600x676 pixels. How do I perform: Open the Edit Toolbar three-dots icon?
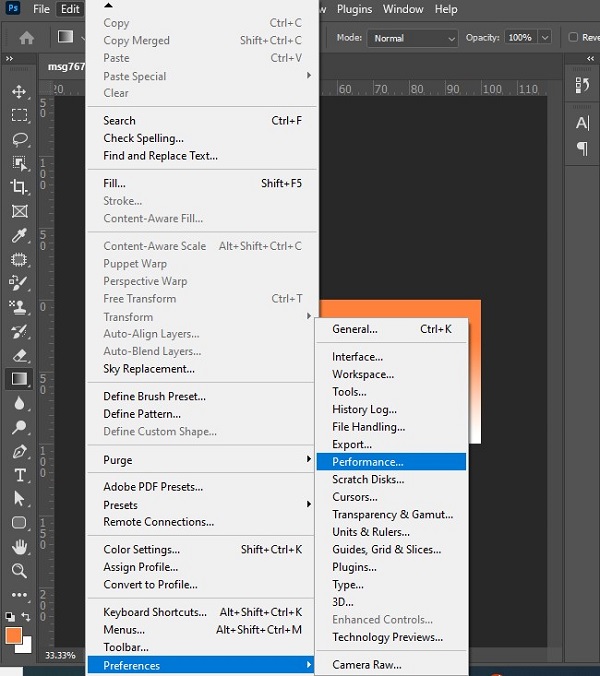tap(19, 595)
